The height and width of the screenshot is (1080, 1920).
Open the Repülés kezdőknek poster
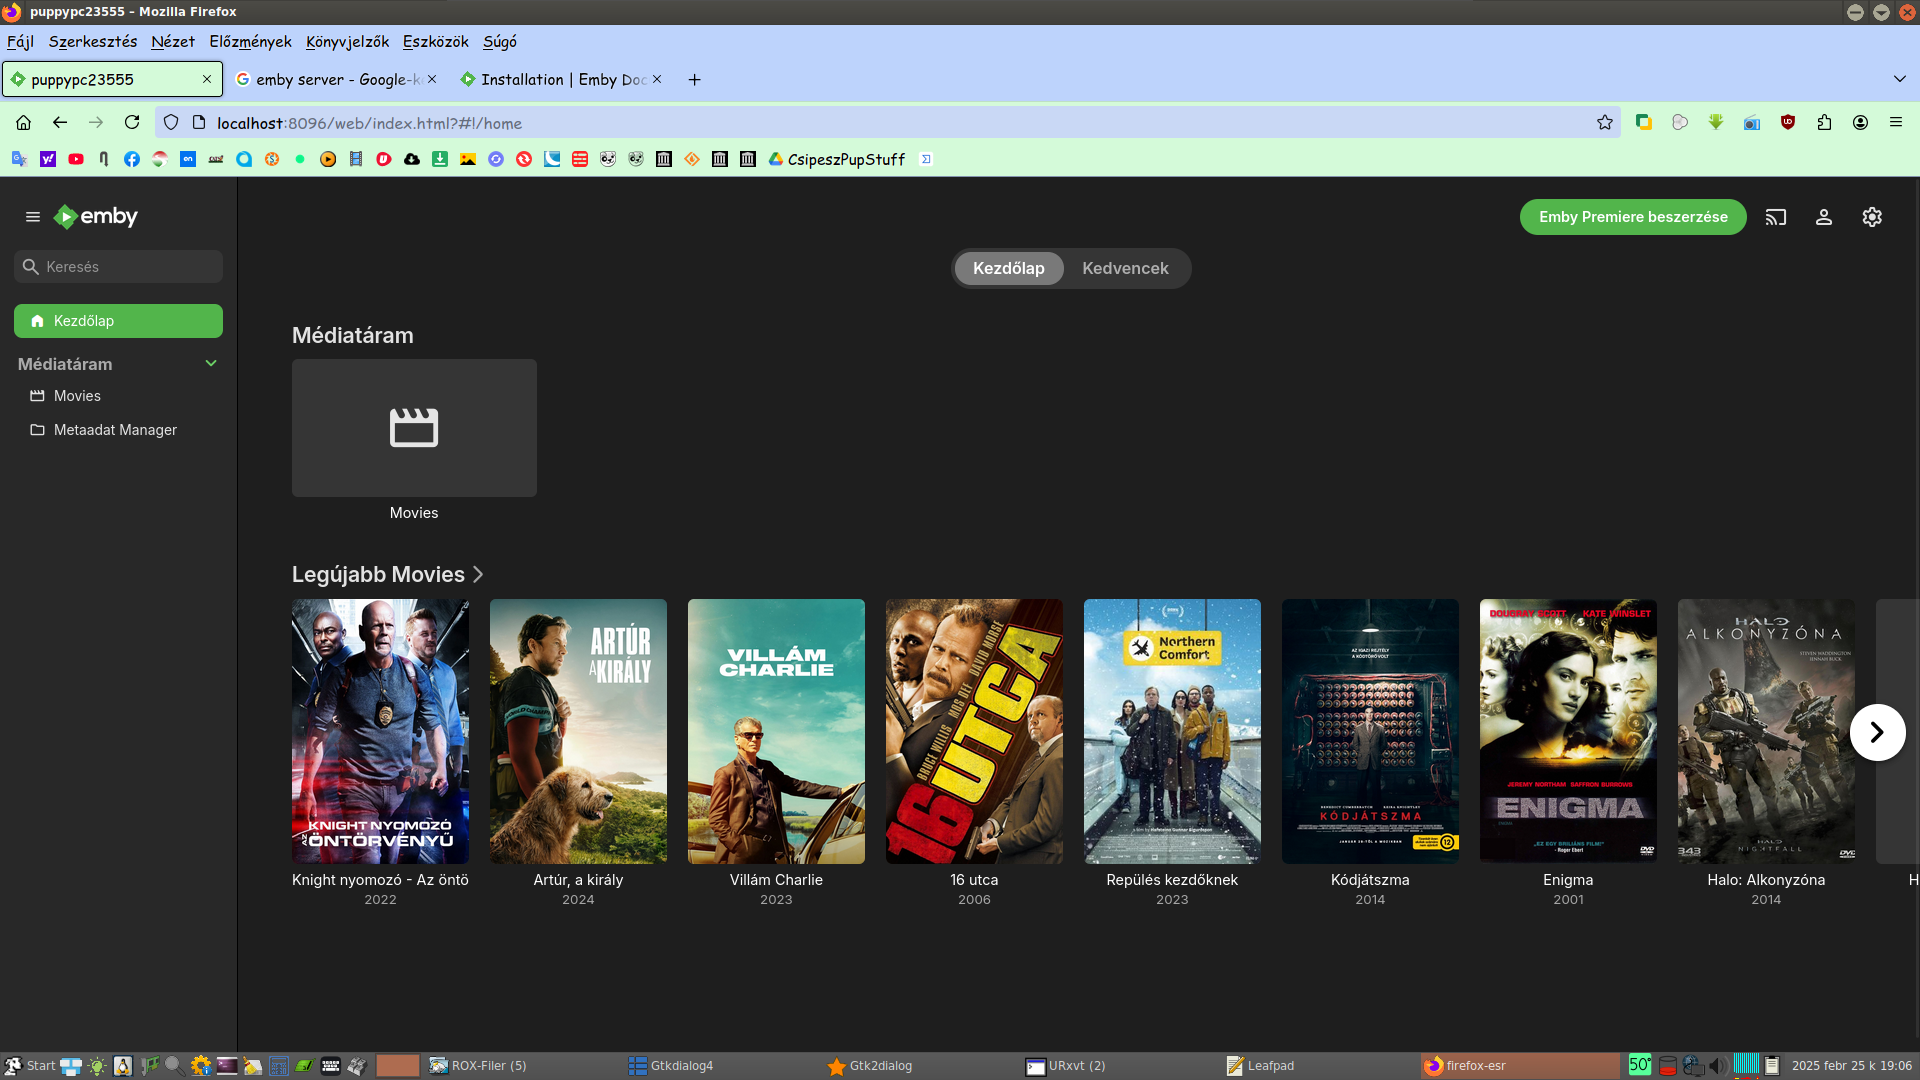tap(1172, 731)
